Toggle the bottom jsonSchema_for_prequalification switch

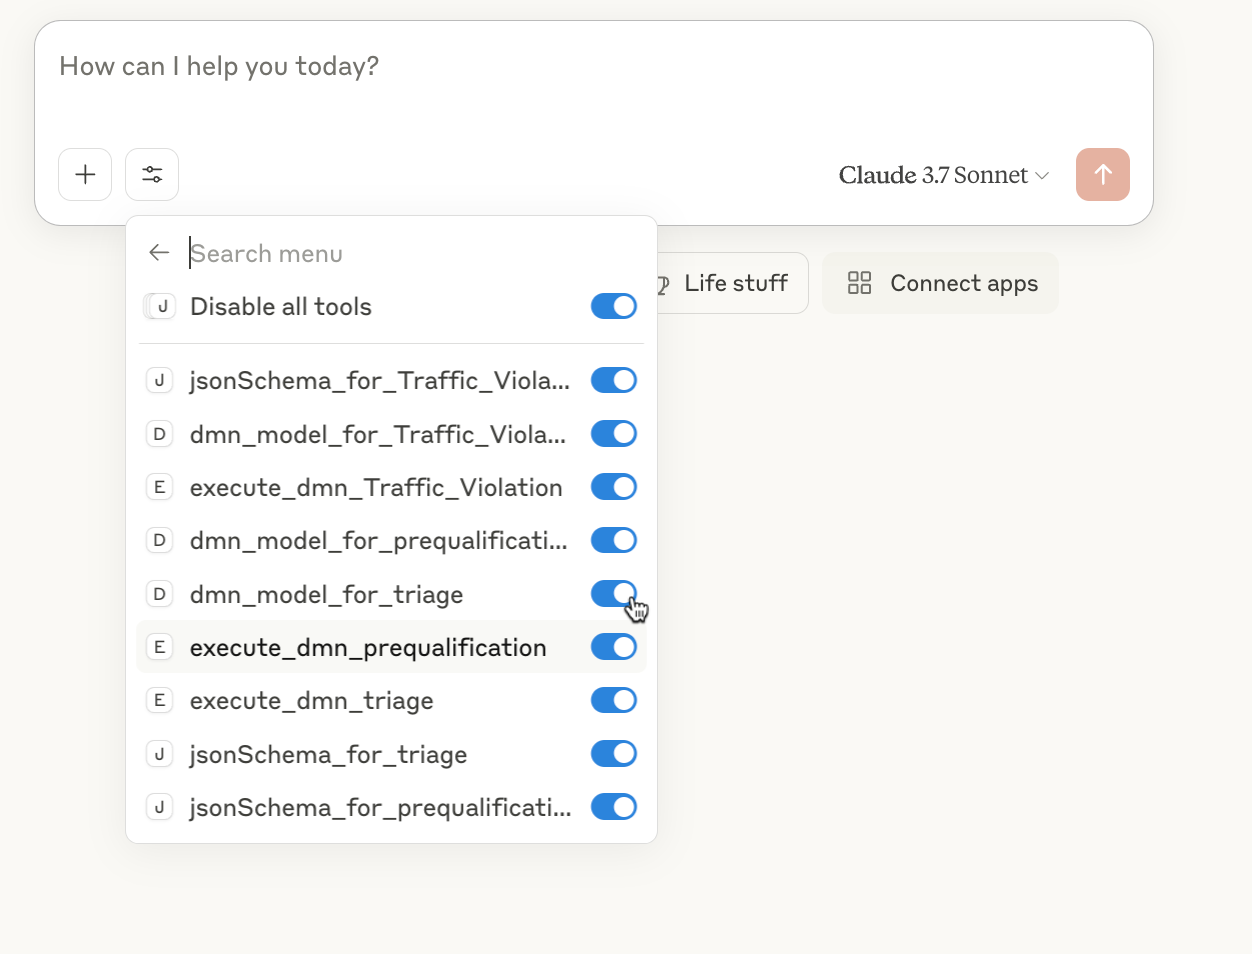(x=613, y=807)
